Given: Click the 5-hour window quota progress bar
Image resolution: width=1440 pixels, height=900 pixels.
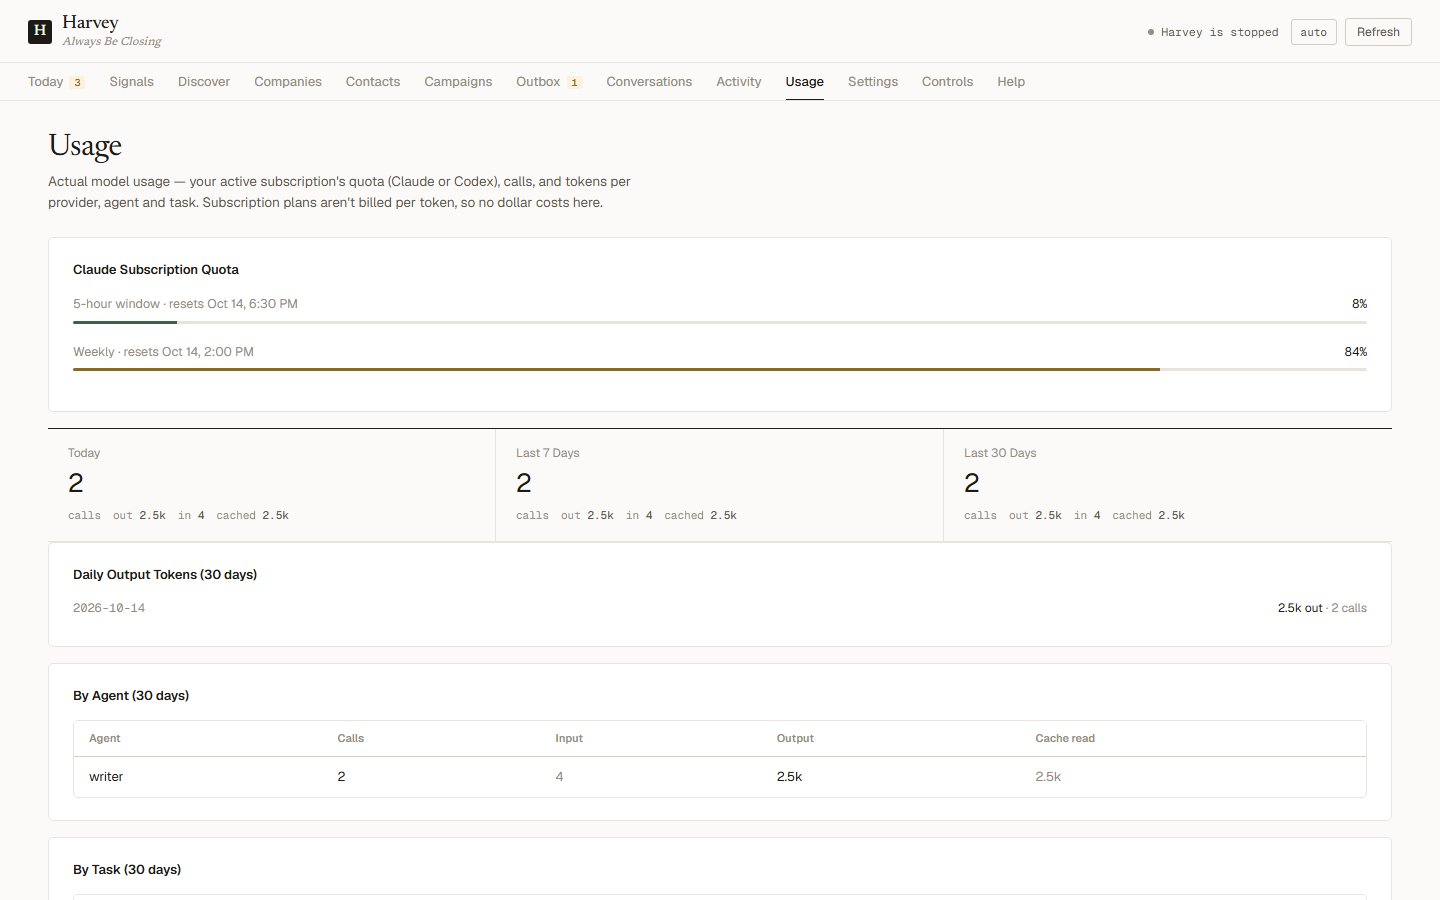Looking at the screenshot, I should pyautogui.click(x=720, y=322).
